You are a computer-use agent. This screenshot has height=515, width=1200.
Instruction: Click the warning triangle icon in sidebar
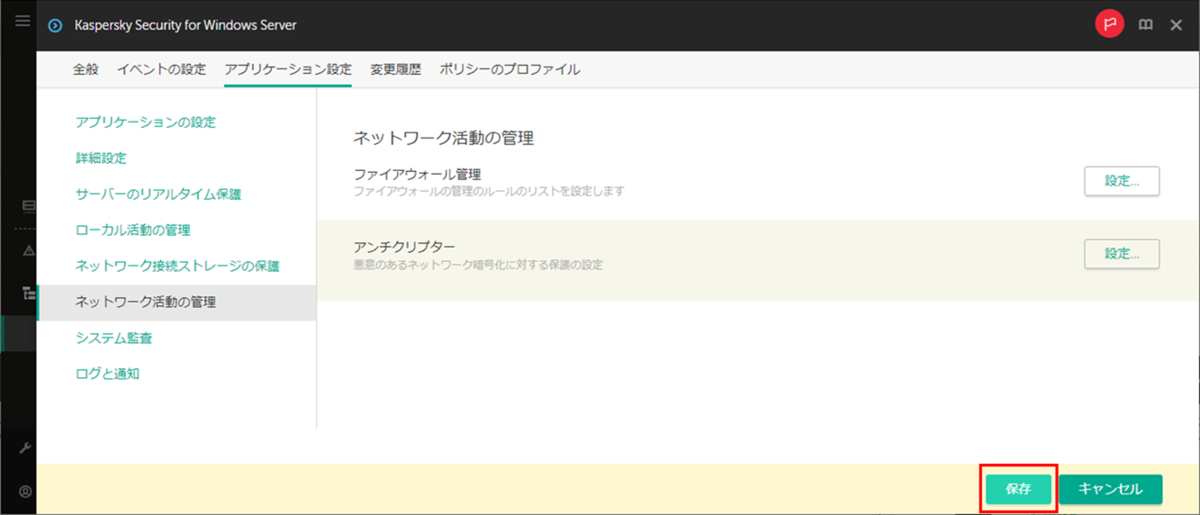(30, 250)
